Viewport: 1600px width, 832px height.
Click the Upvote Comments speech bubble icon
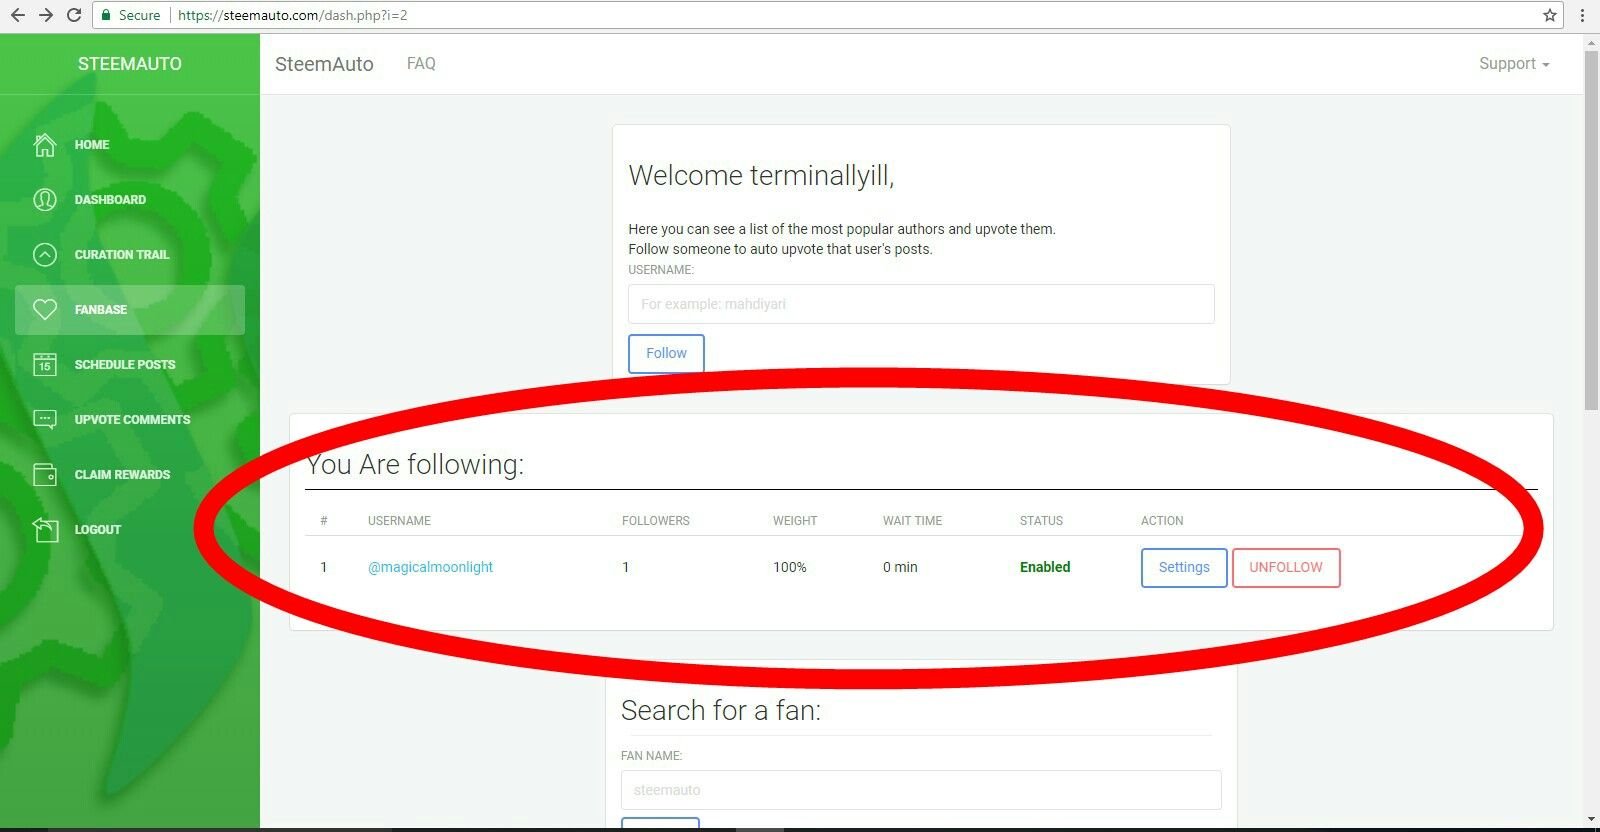pos(45,420)
